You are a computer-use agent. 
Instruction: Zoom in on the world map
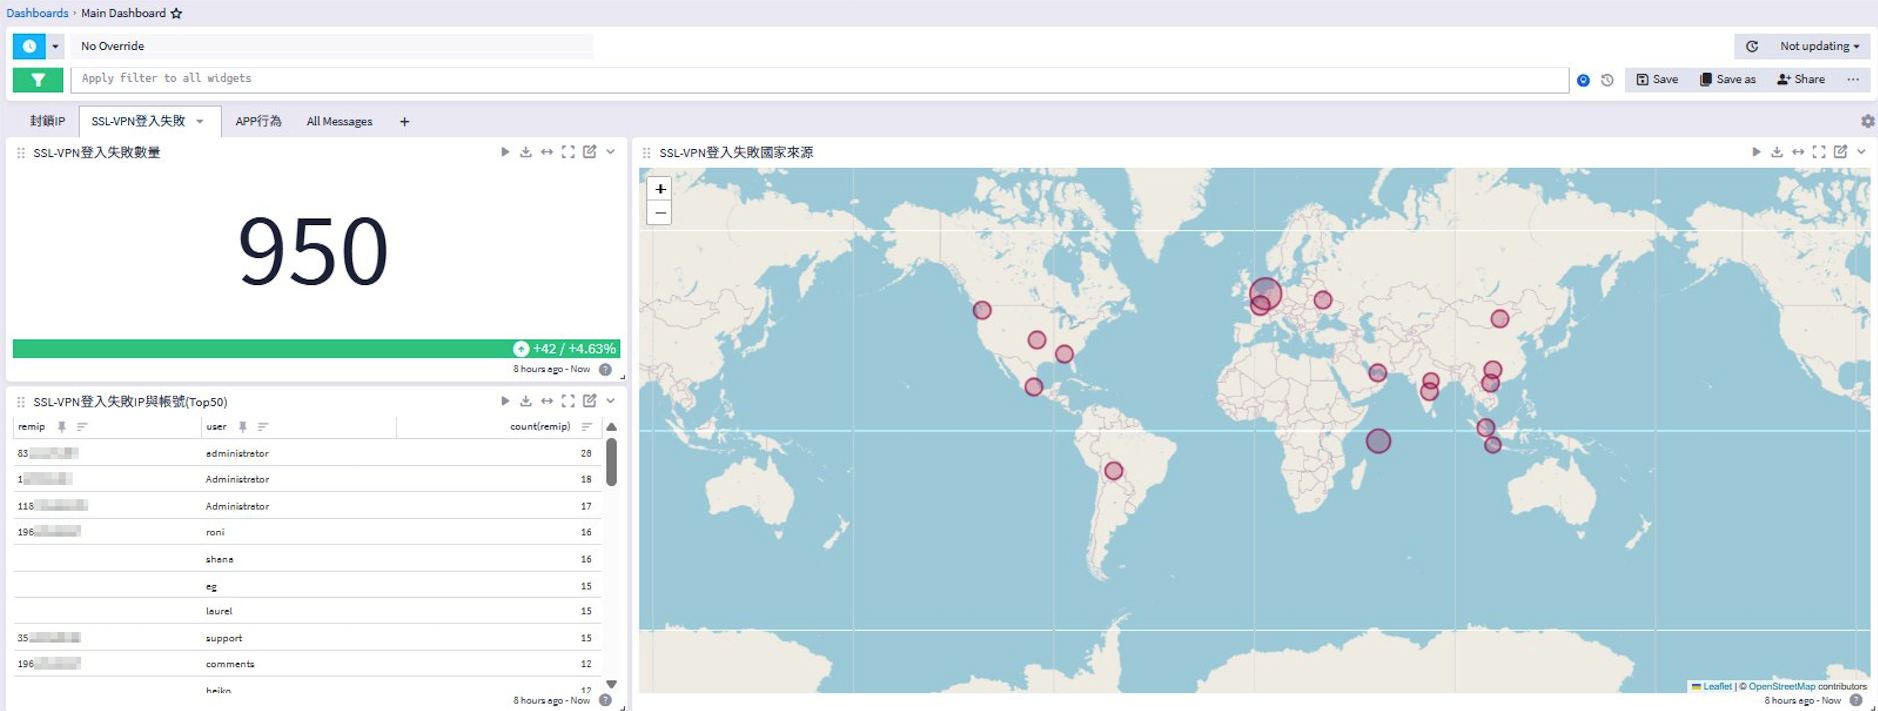[x=660, y=189]
